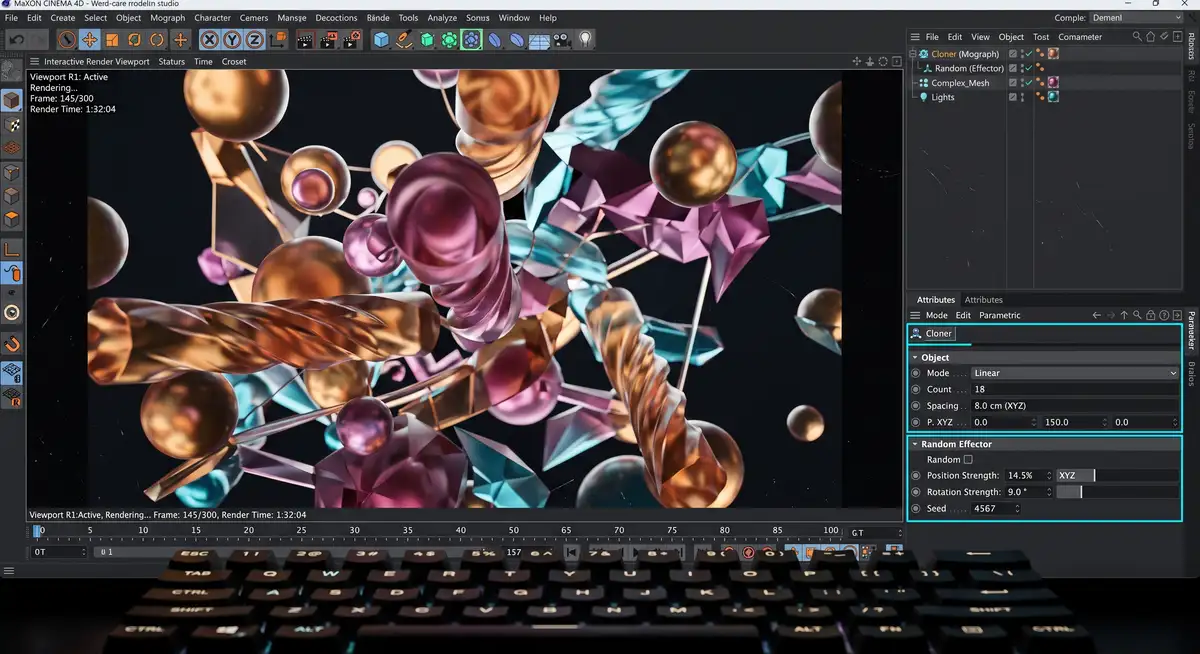Click the Camera icon in the top toolbar

point(562,40)
